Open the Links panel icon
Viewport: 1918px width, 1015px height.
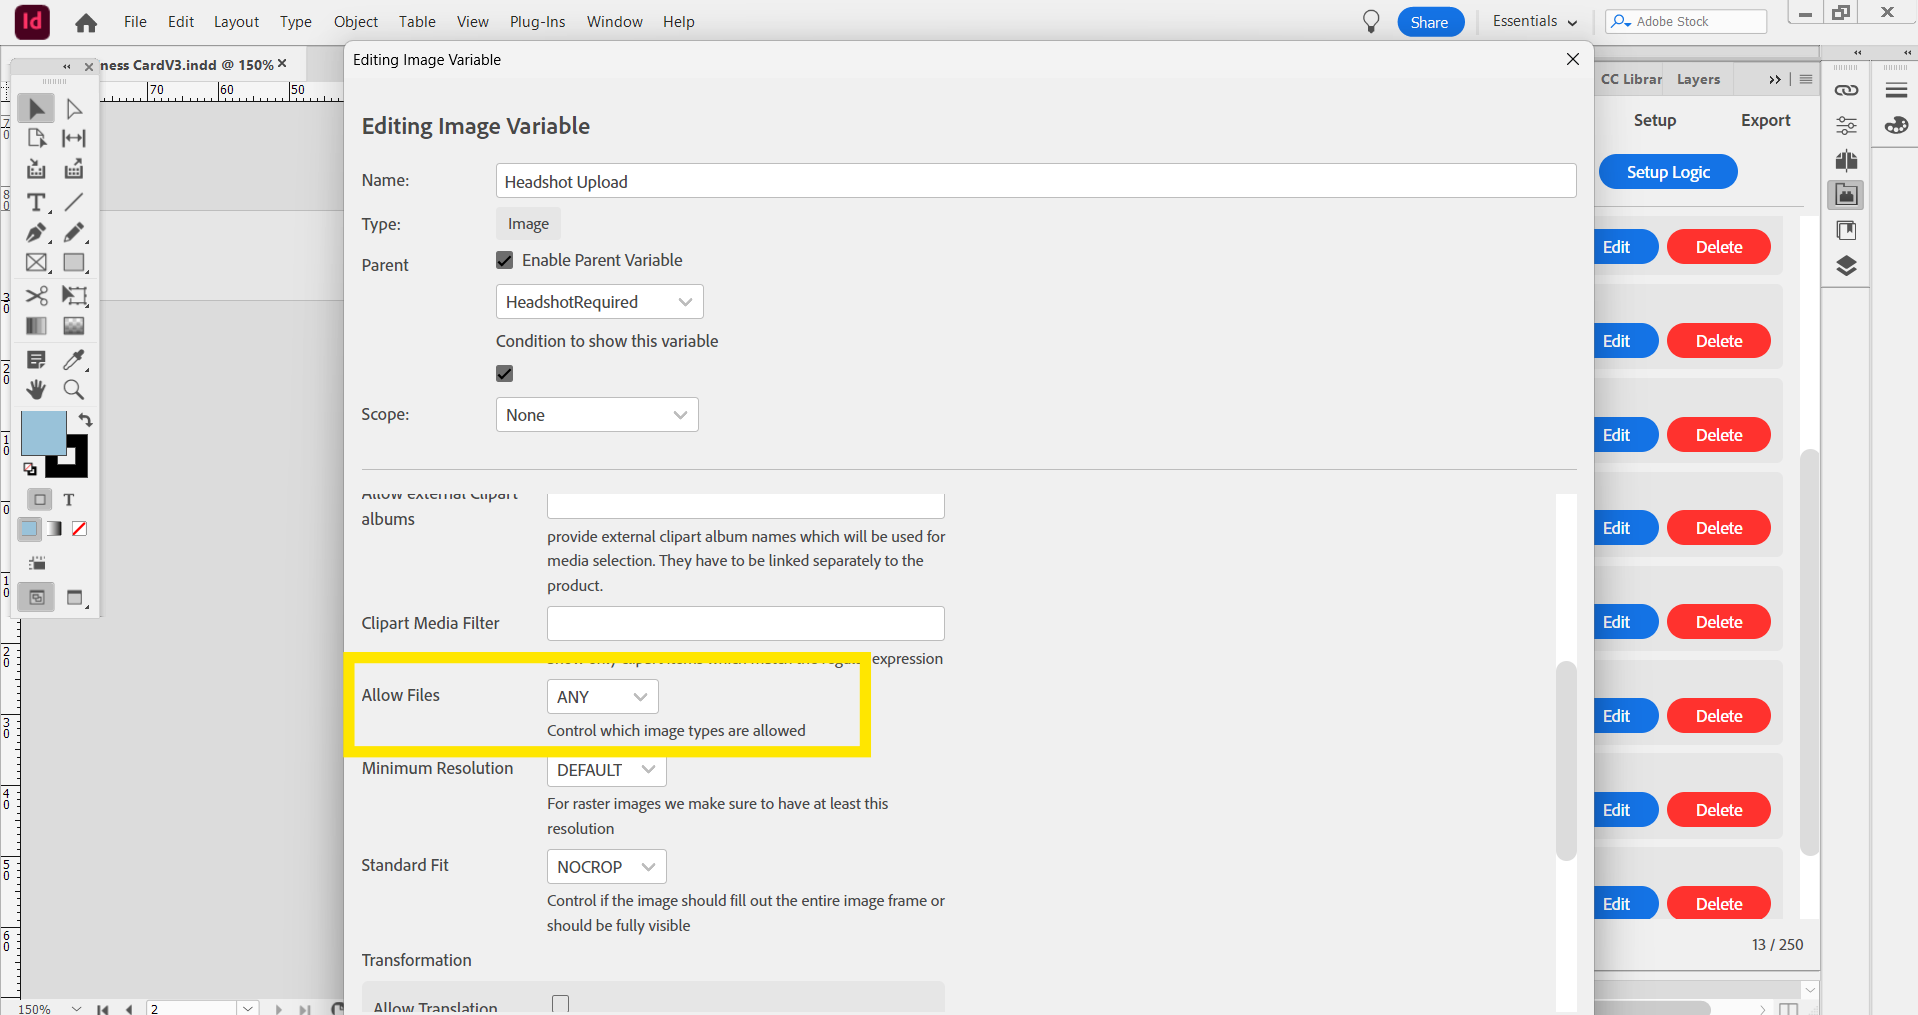(x=1846, y=90)
